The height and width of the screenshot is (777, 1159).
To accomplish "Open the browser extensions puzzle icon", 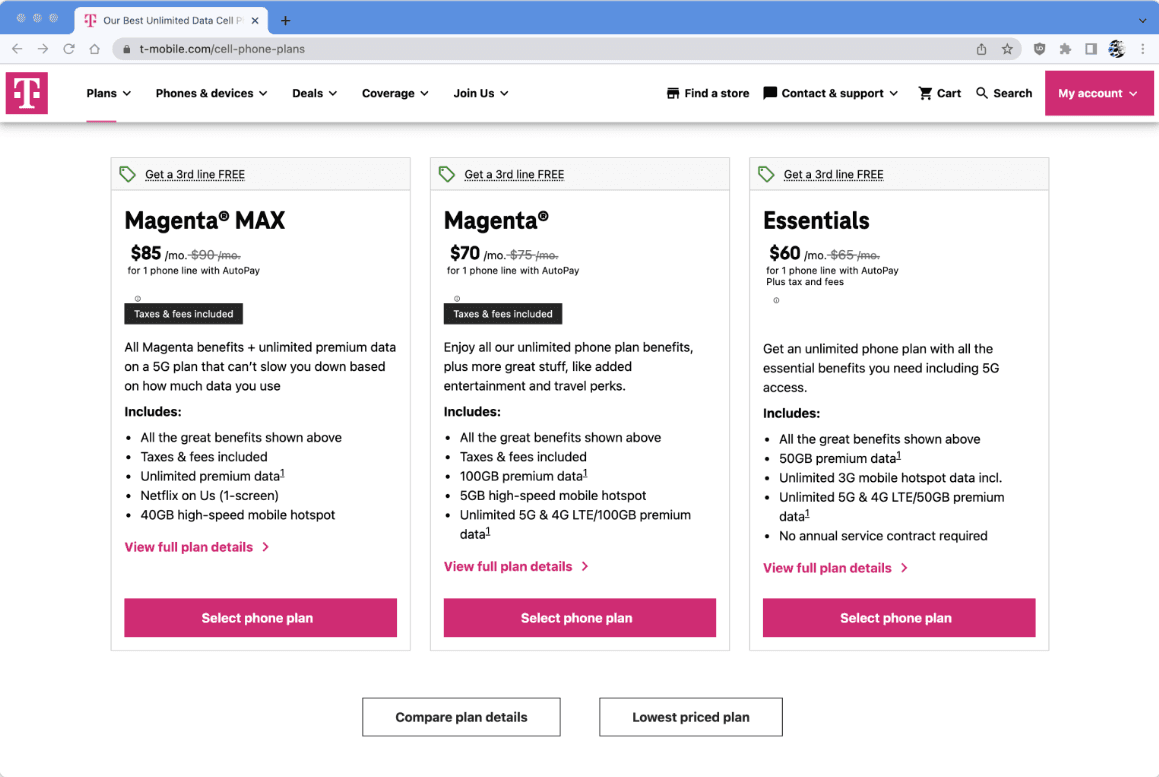I will [1065, 49].
